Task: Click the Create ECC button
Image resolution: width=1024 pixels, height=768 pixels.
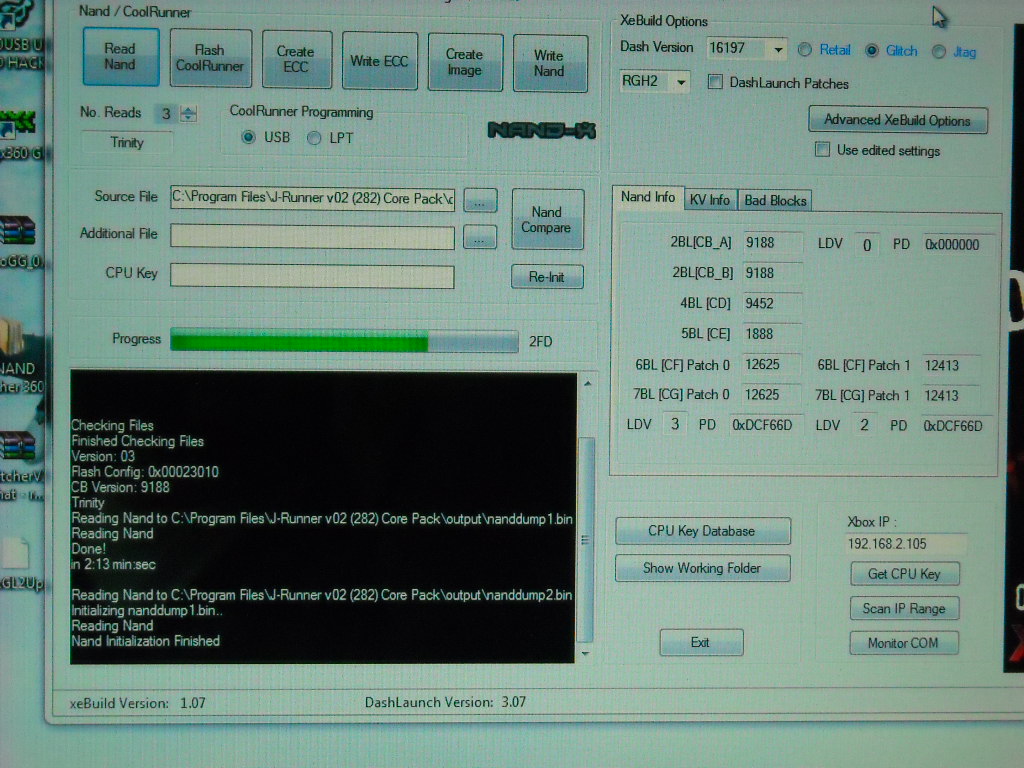Action: coord(295,60)
